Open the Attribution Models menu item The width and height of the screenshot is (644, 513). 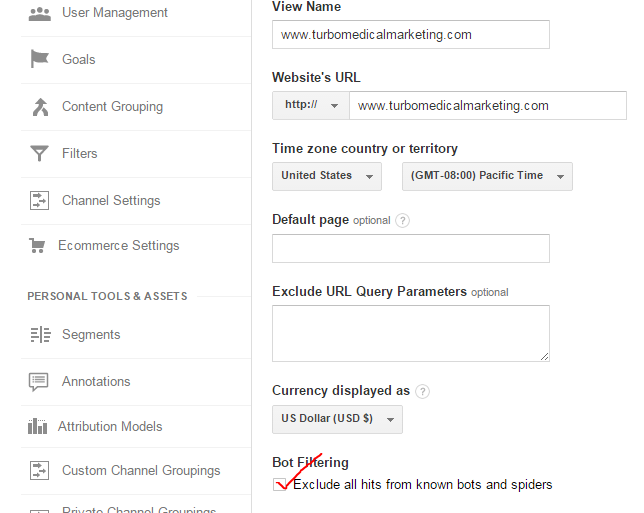coord(110,426)
